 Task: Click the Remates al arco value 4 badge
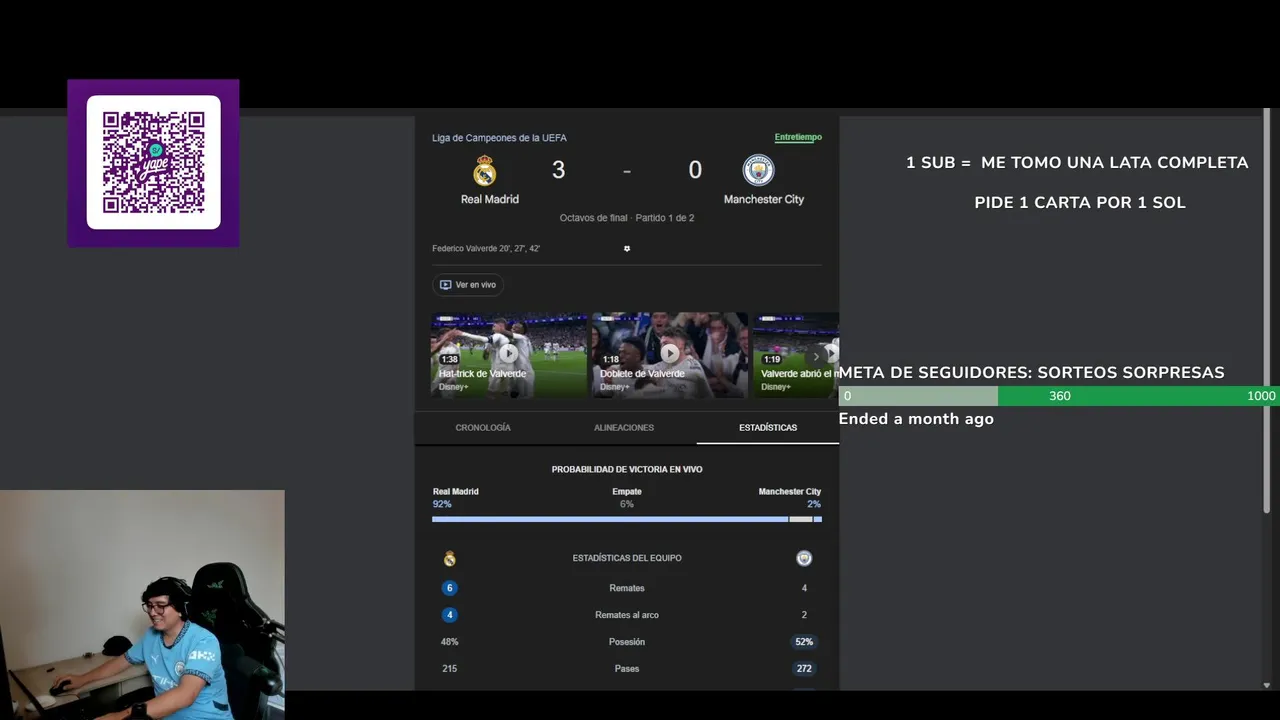pos(449,615)
